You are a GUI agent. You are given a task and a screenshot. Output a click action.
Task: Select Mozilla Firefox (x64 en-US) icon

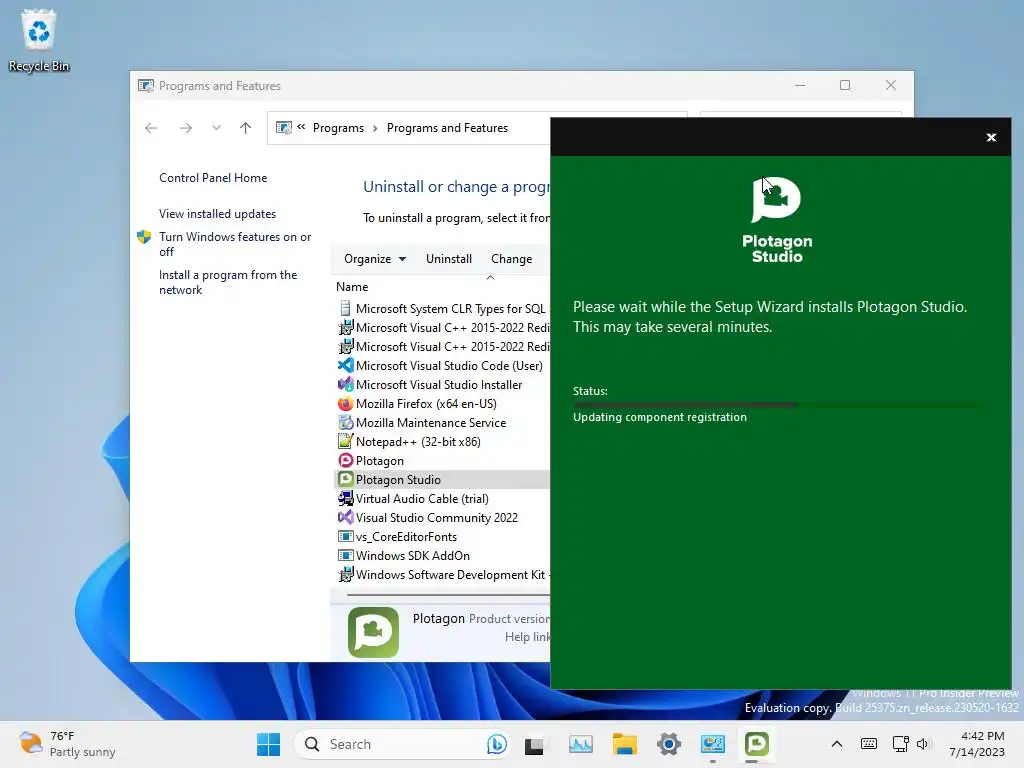pos(345,404)
